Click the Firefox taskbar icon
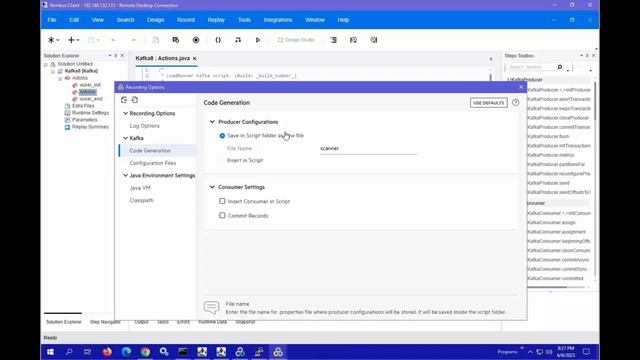This screenshot has width=640, height=360. (x=107, y=352)
